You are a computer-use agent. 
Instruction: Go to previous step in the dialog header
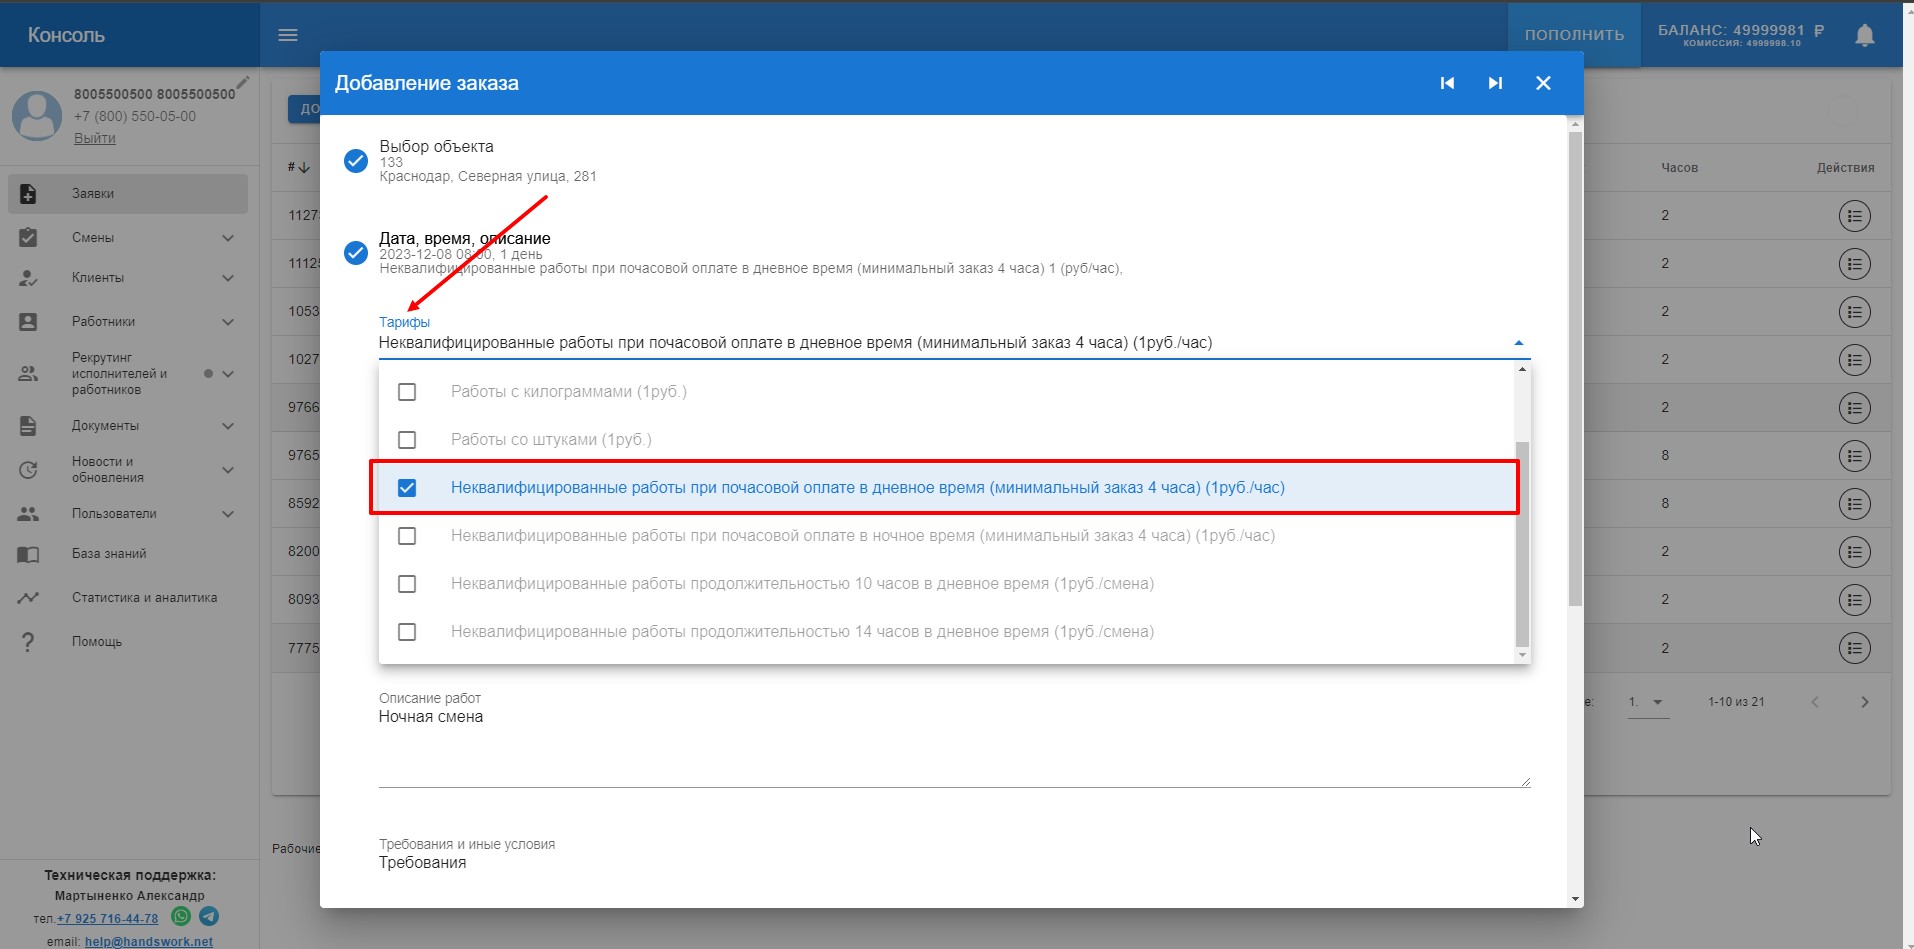(1447, 83)
